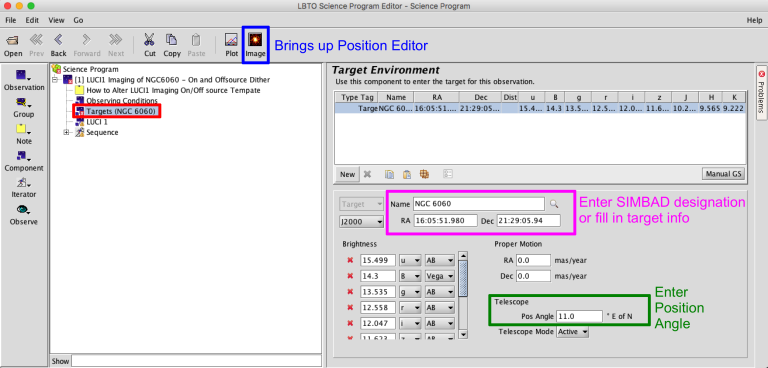The image size is (768, 368).
Task: Click the Forward arrow icon
Action: tap(87, 40)
